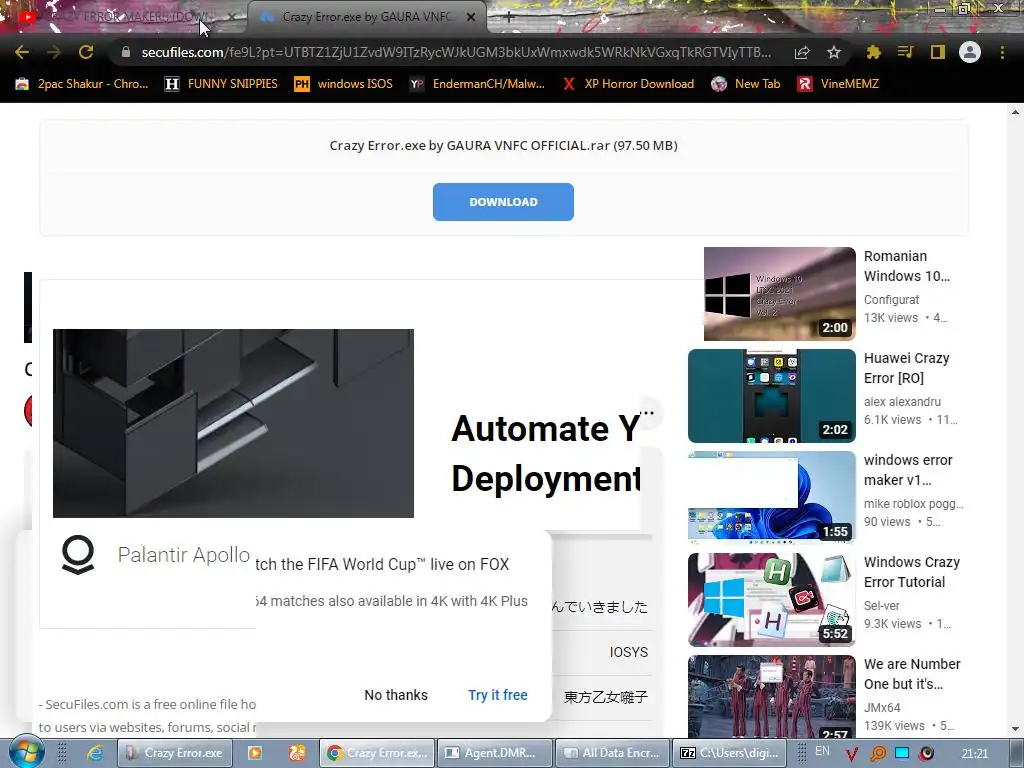Click the Palantir ad drawer image
Viewport: 1024px width, 768px height.
point(233,423)
